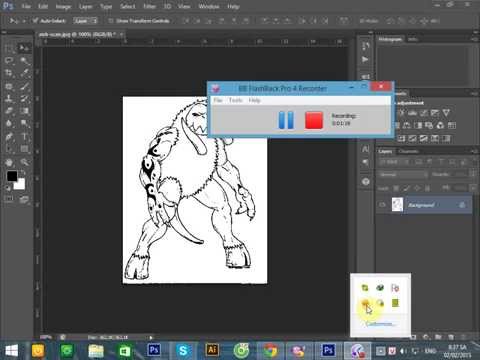Add an Exposure adjustment
480x360 pixels.
point(435,113)
